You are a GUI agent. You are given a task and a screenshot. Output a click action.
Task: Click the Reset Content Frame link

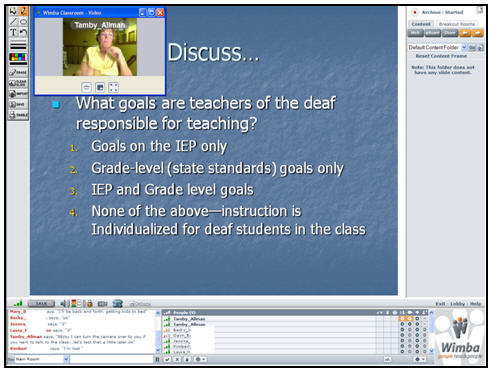441,56
